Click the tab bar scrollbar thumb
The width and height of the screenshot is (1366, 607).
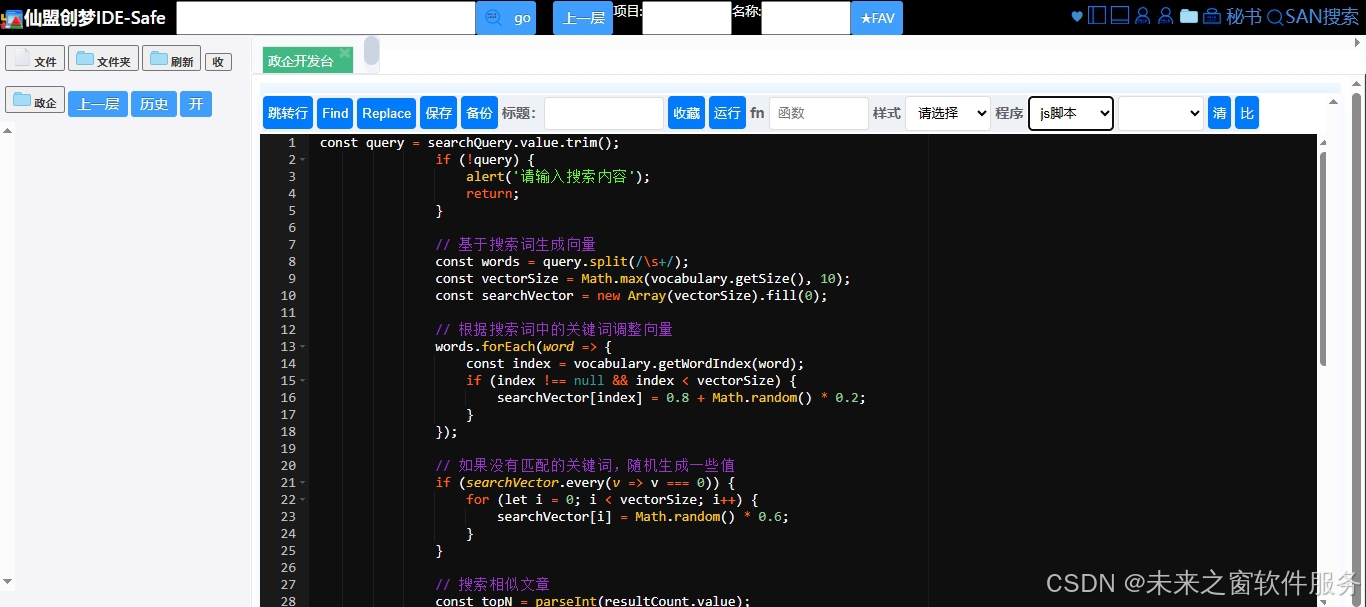372,51
